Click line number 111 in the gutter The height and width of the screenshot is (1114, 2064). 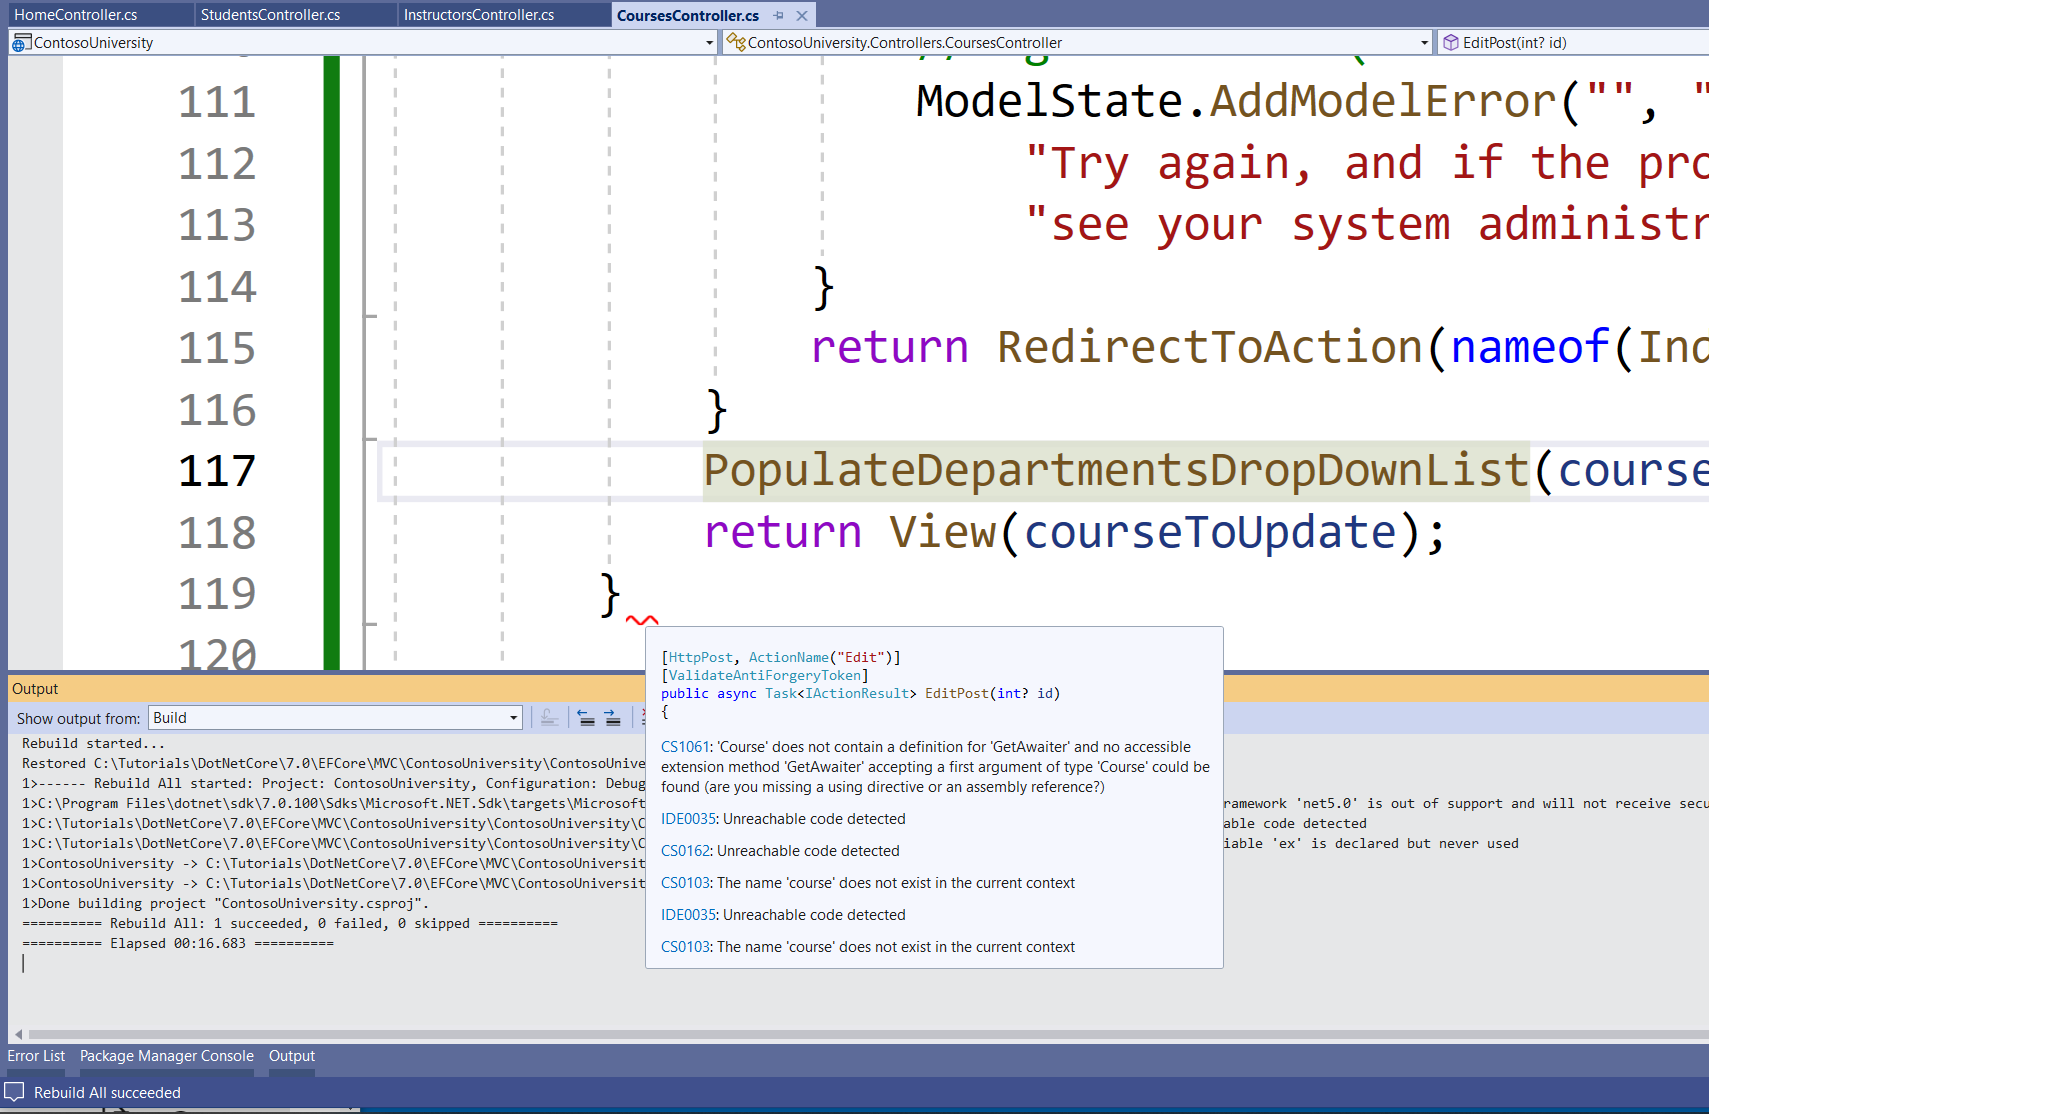click(217, 102)
